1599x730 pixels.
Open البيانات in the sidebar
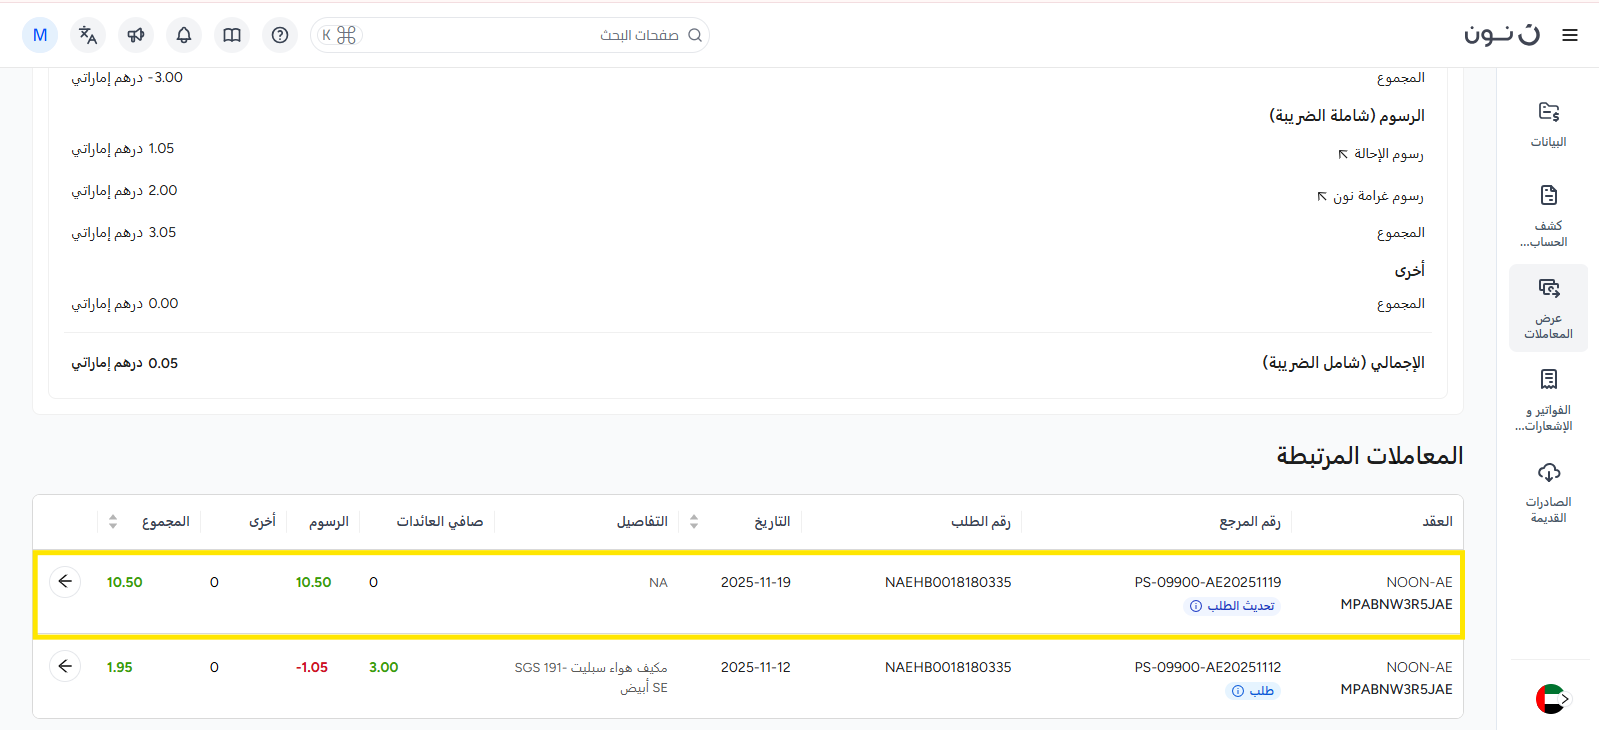coord(1548,124)
